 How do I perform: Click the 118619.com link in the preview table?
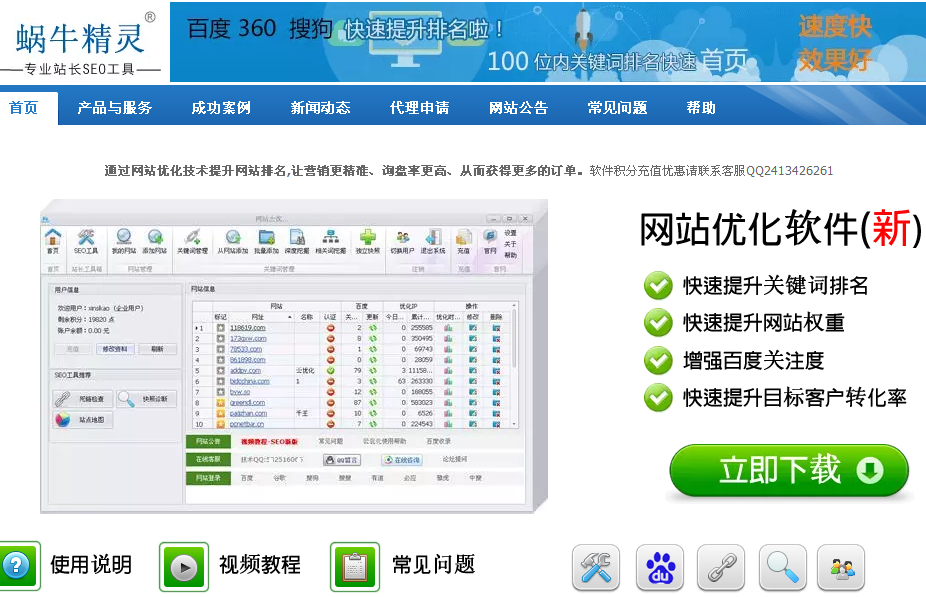tap(247, 328)
